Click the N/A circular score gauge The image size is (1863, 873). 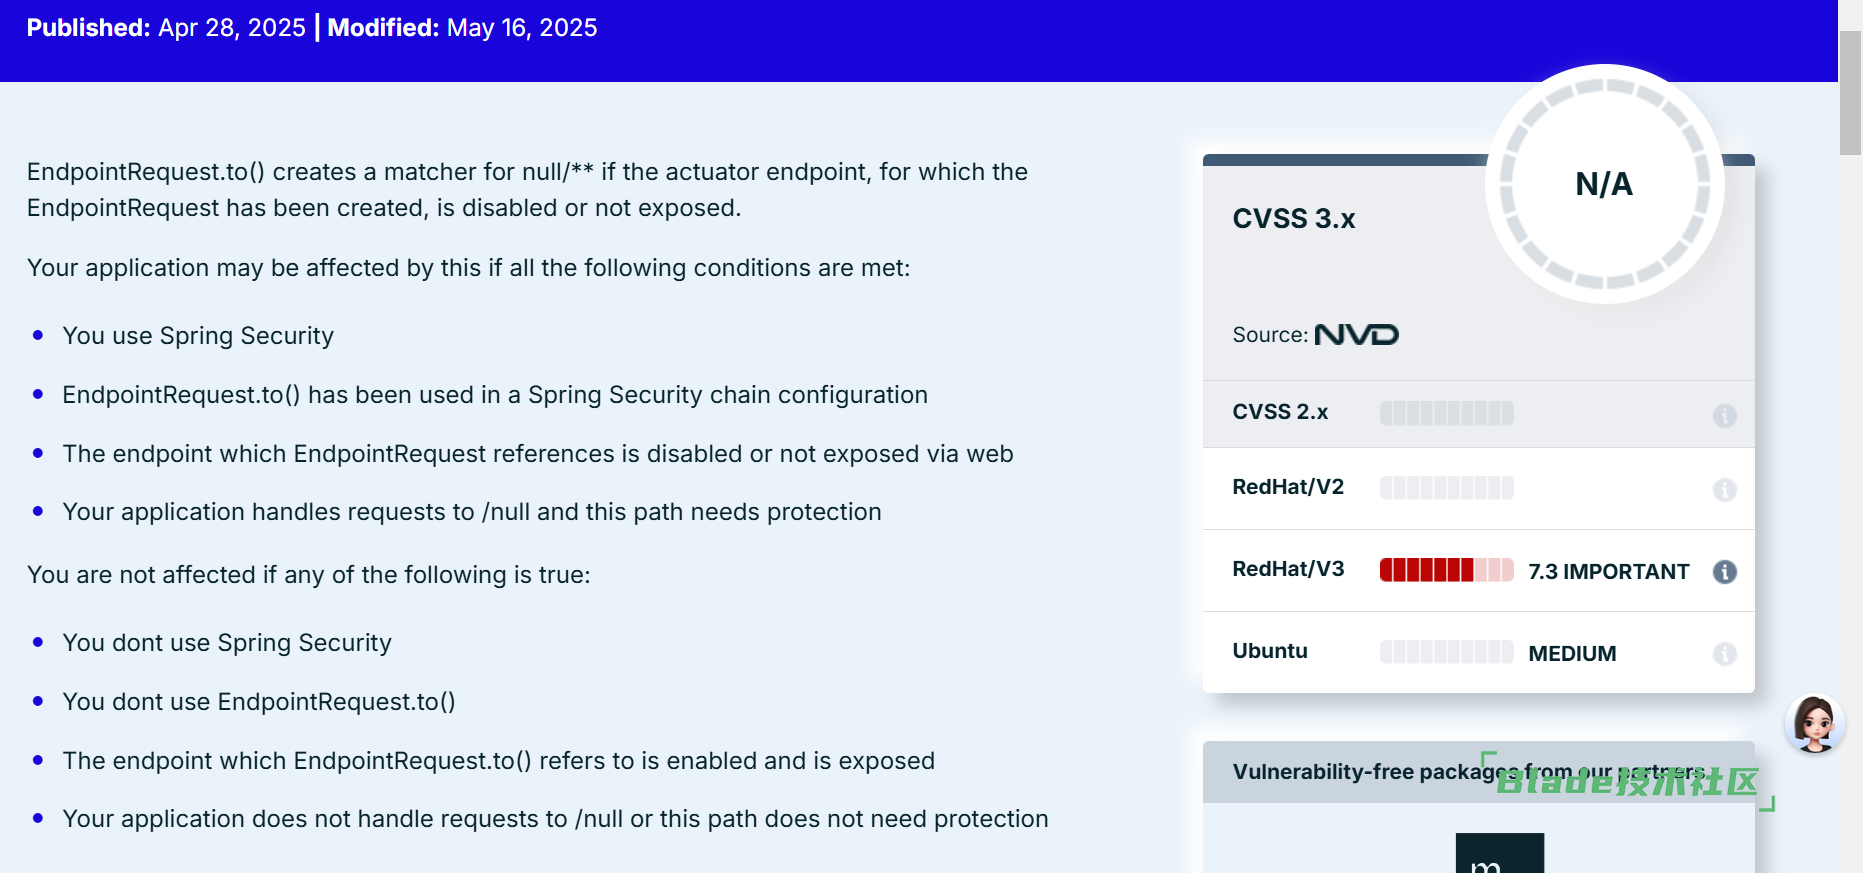coord(1604,184)
